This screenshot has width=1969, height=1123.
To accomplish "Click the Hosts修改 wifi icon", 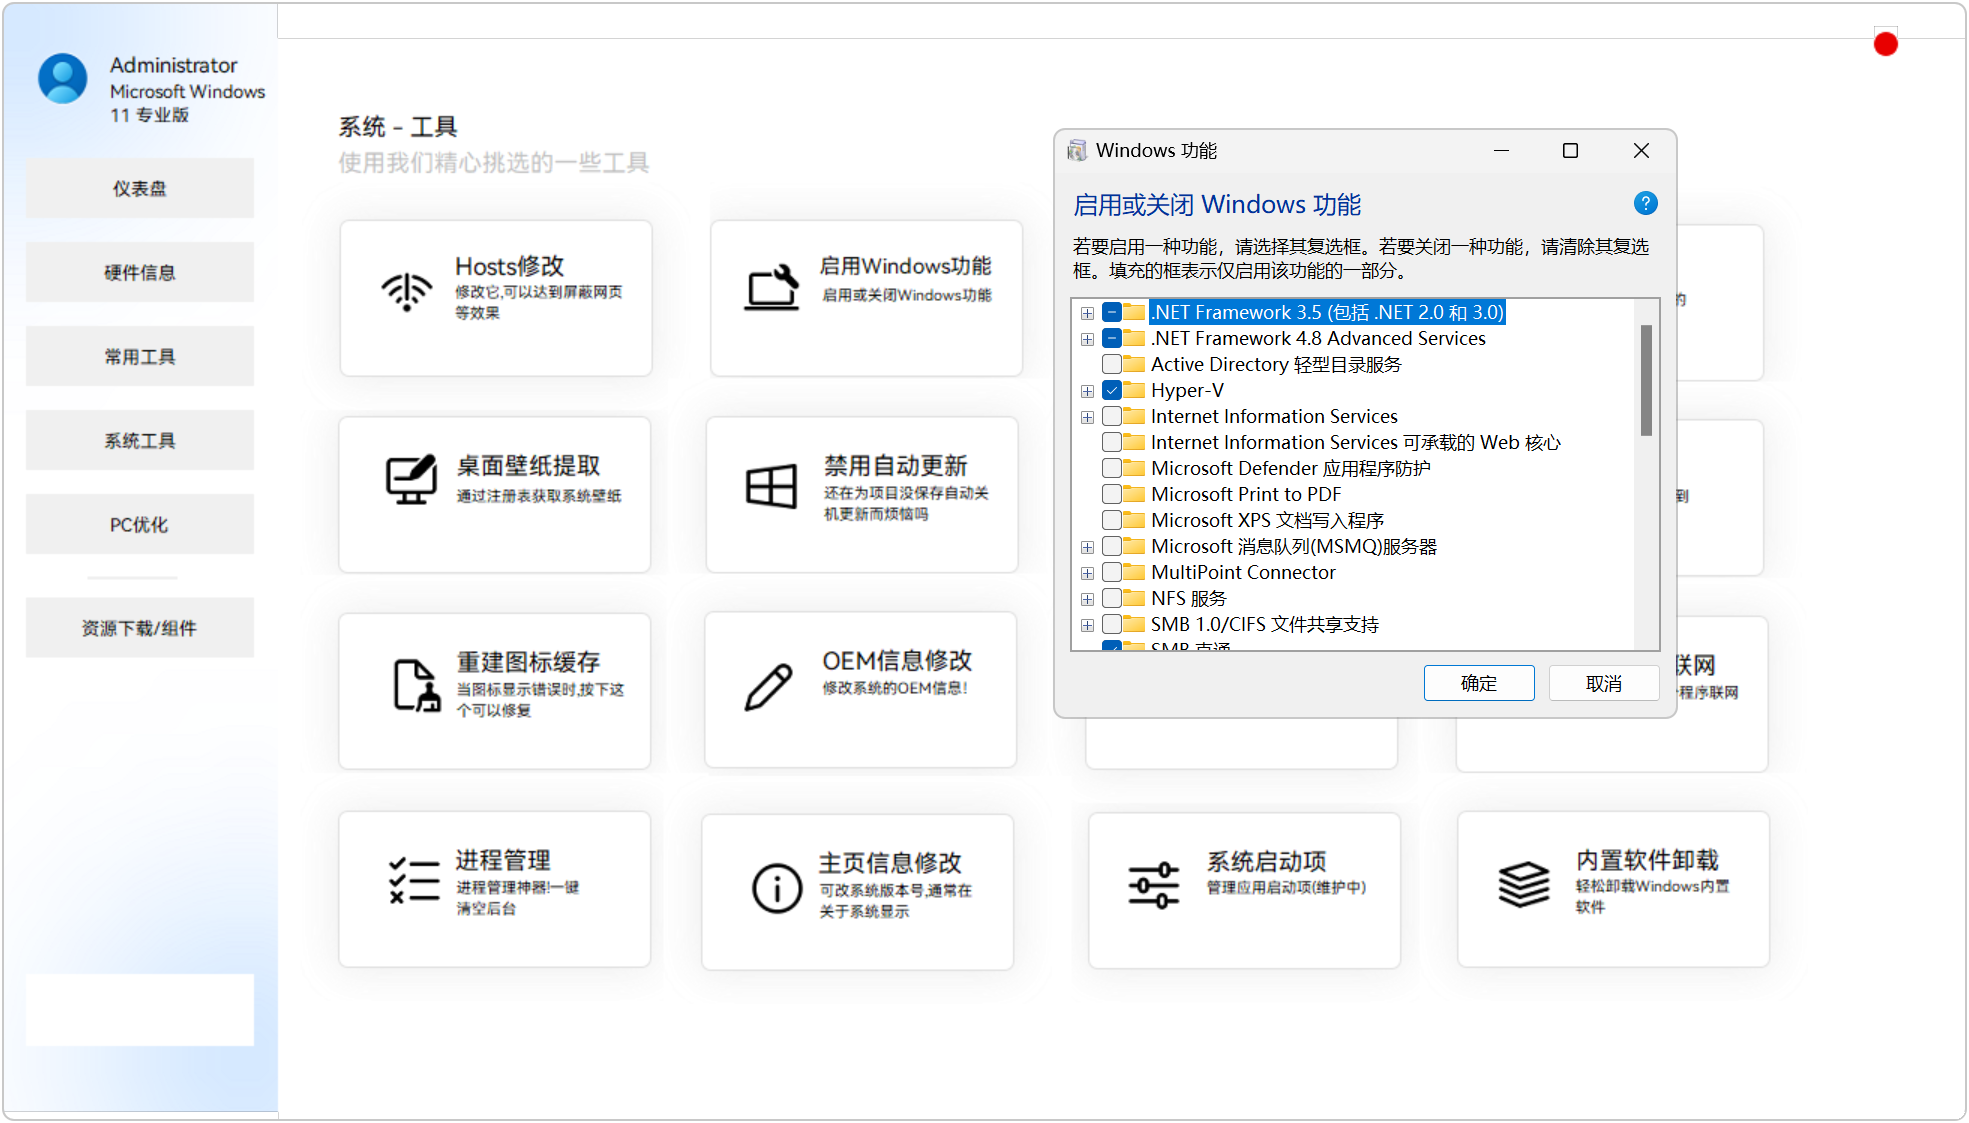I will [407, 291].
